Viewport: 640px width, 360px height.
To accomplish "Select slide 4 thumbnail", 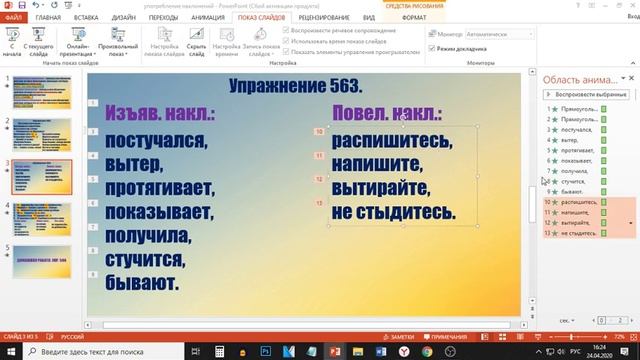I will pyautogui.click(x=42, y=219).
